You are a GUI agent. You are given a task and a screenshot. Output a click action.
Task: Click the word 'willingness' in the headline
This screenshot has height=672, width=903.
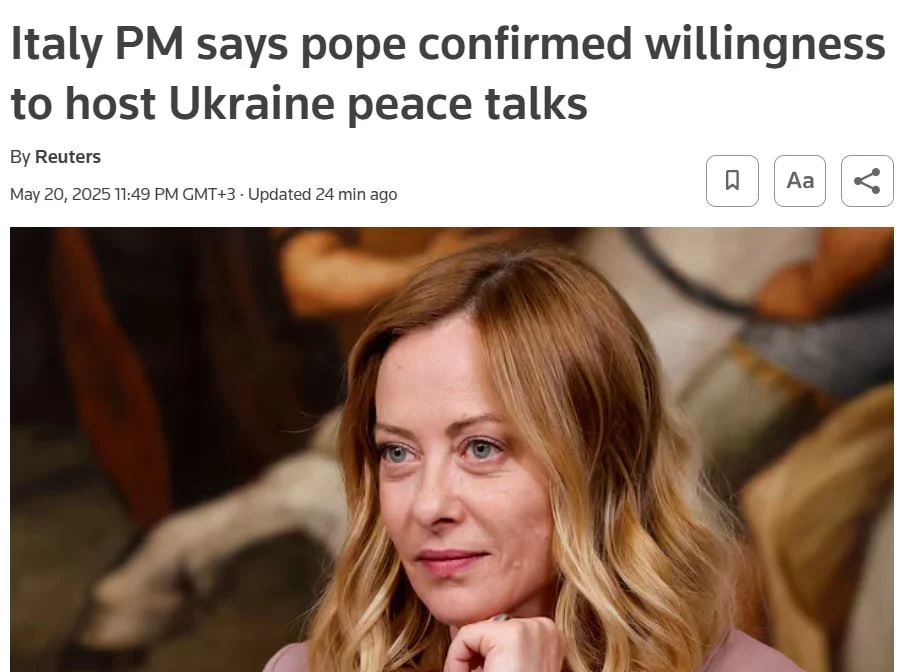[765, 44]
